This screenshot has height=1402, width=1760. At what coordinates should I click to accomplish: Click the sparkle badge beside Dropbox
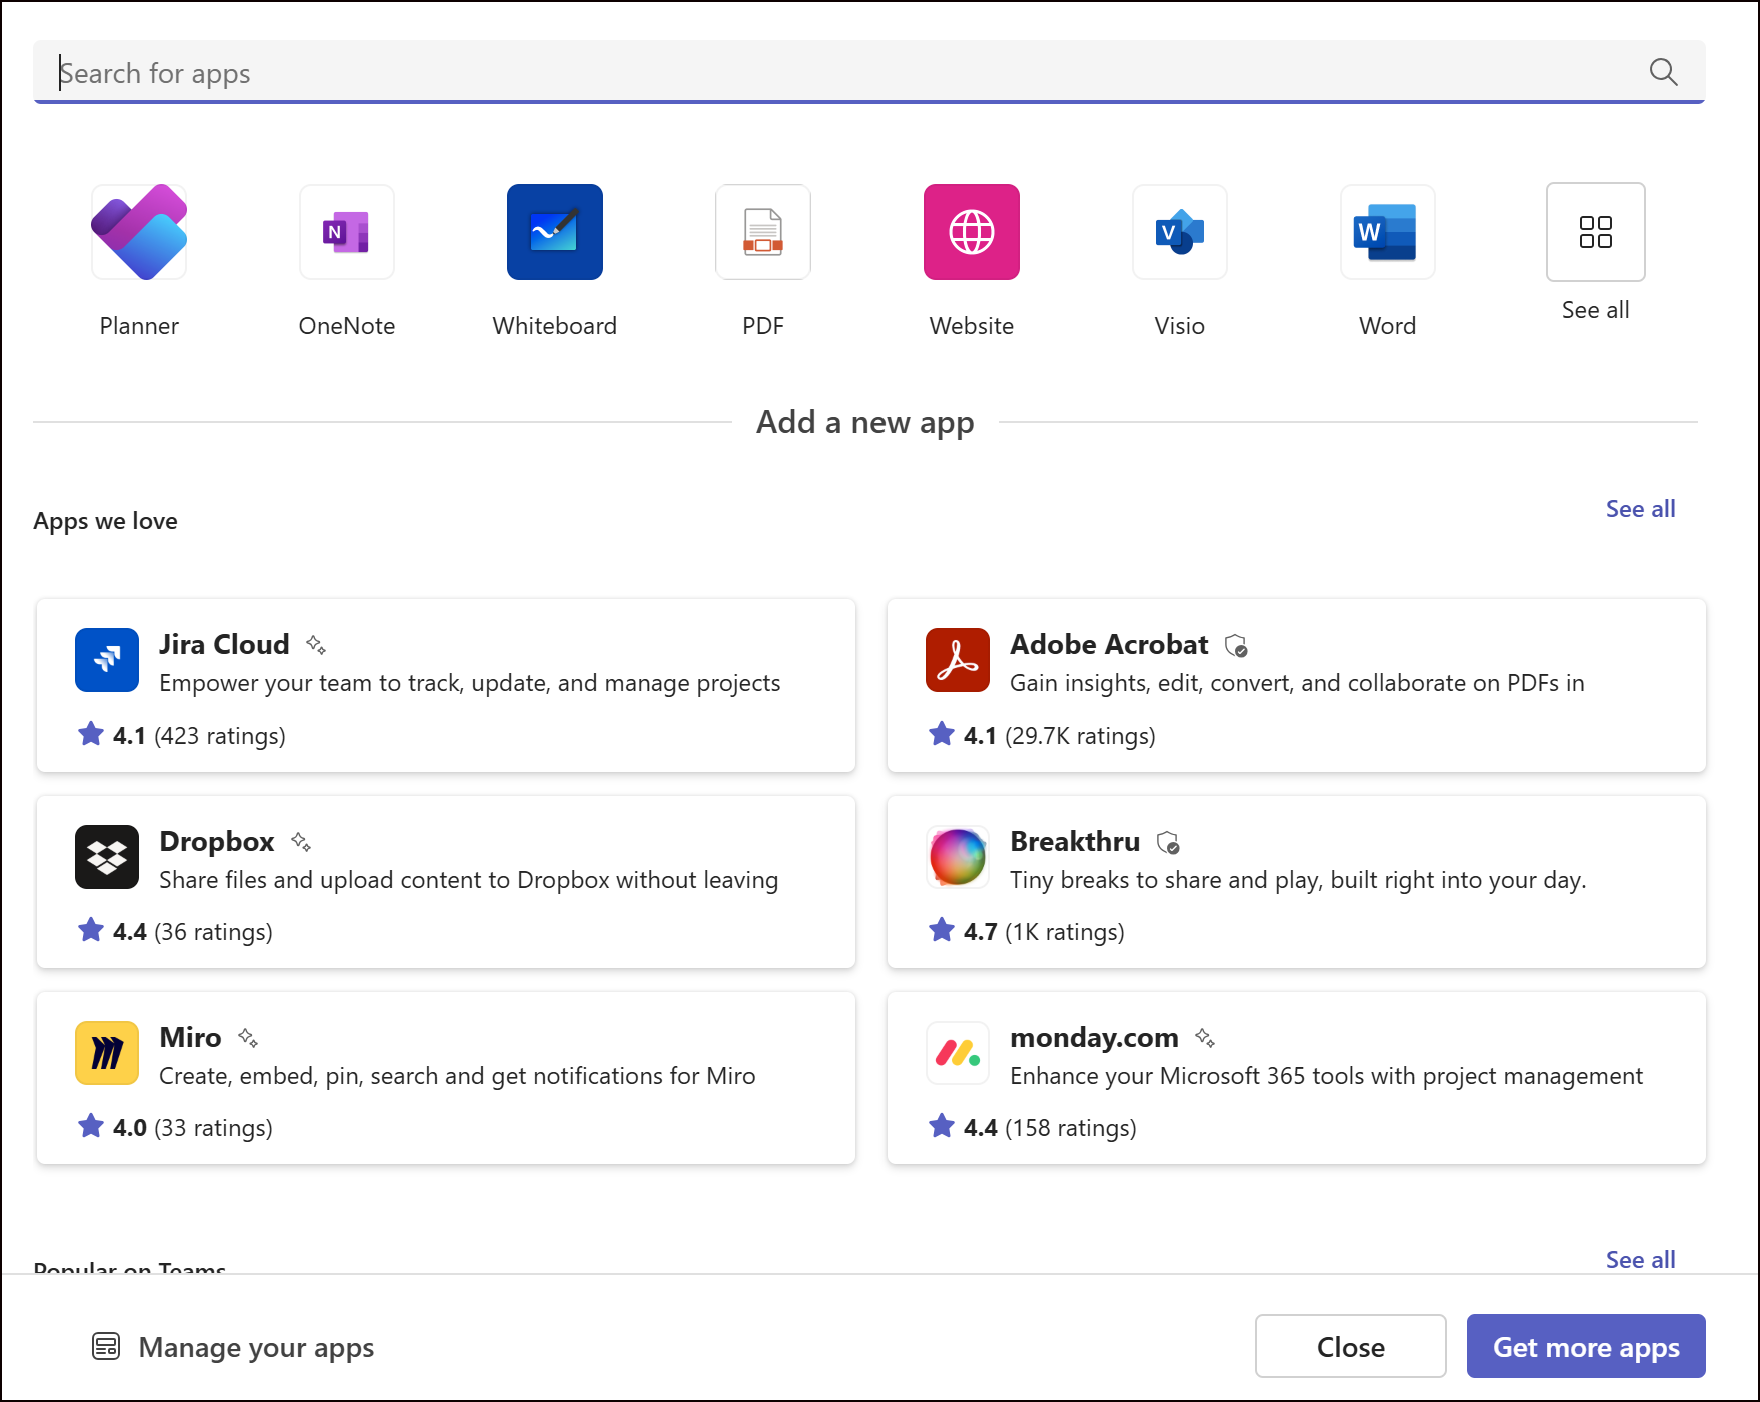(301, 842)
